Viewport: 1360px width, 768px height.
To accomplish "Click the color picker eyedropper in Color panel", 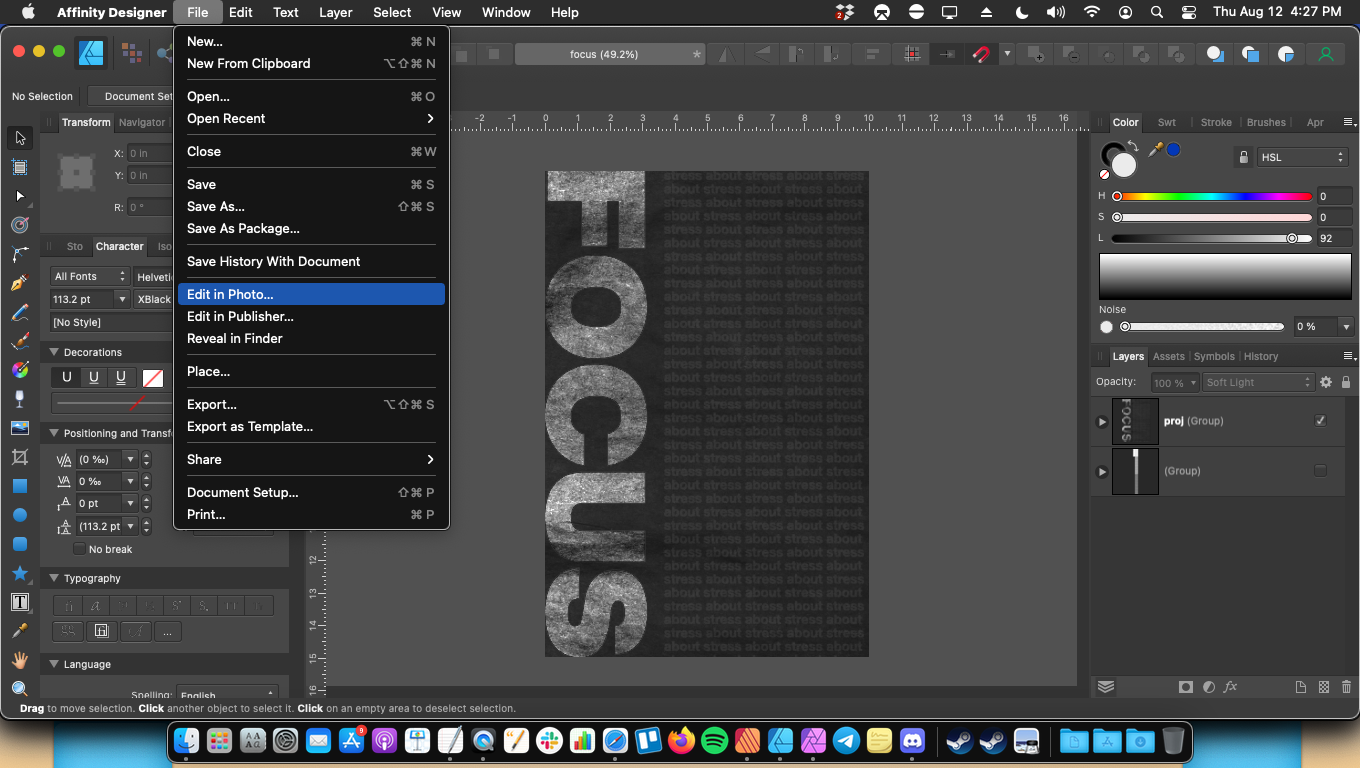I will [x=1156, y=149].
